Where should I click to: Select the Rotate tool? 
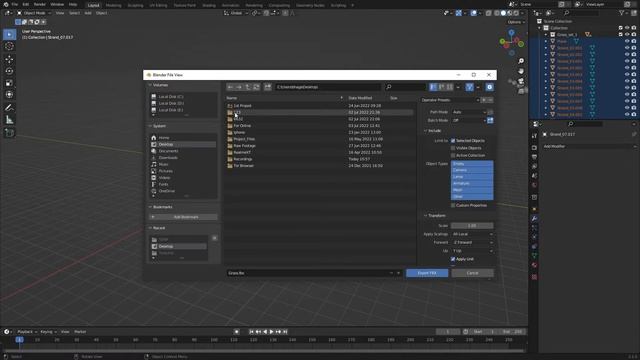coord(9,71)
